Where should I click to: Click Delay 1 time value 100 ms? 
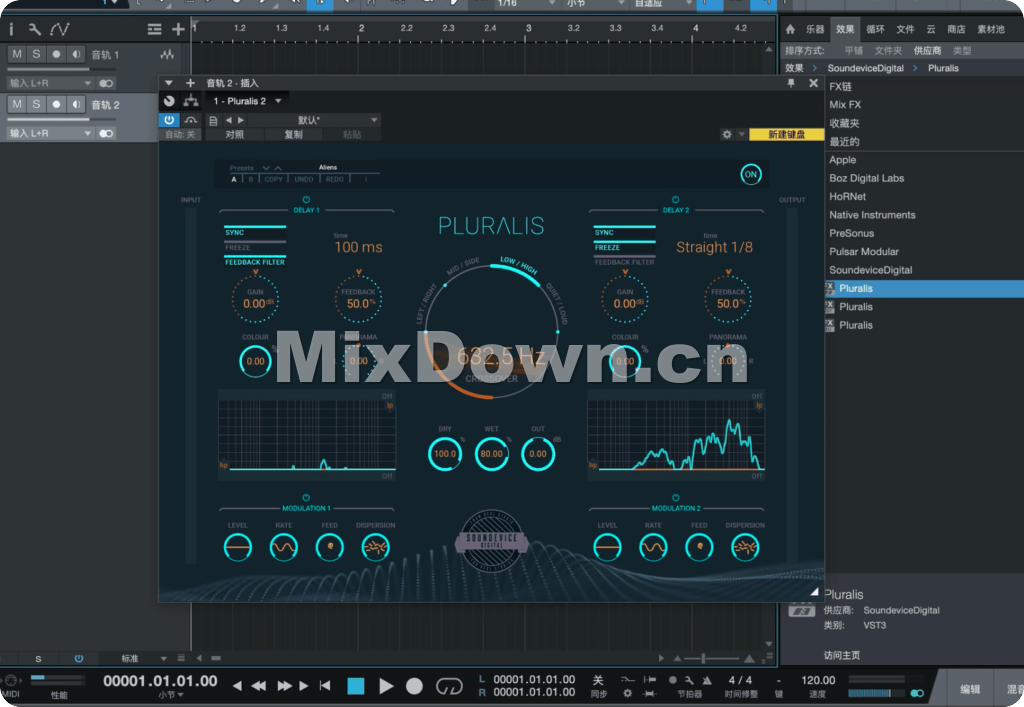(x=359, y=247)
